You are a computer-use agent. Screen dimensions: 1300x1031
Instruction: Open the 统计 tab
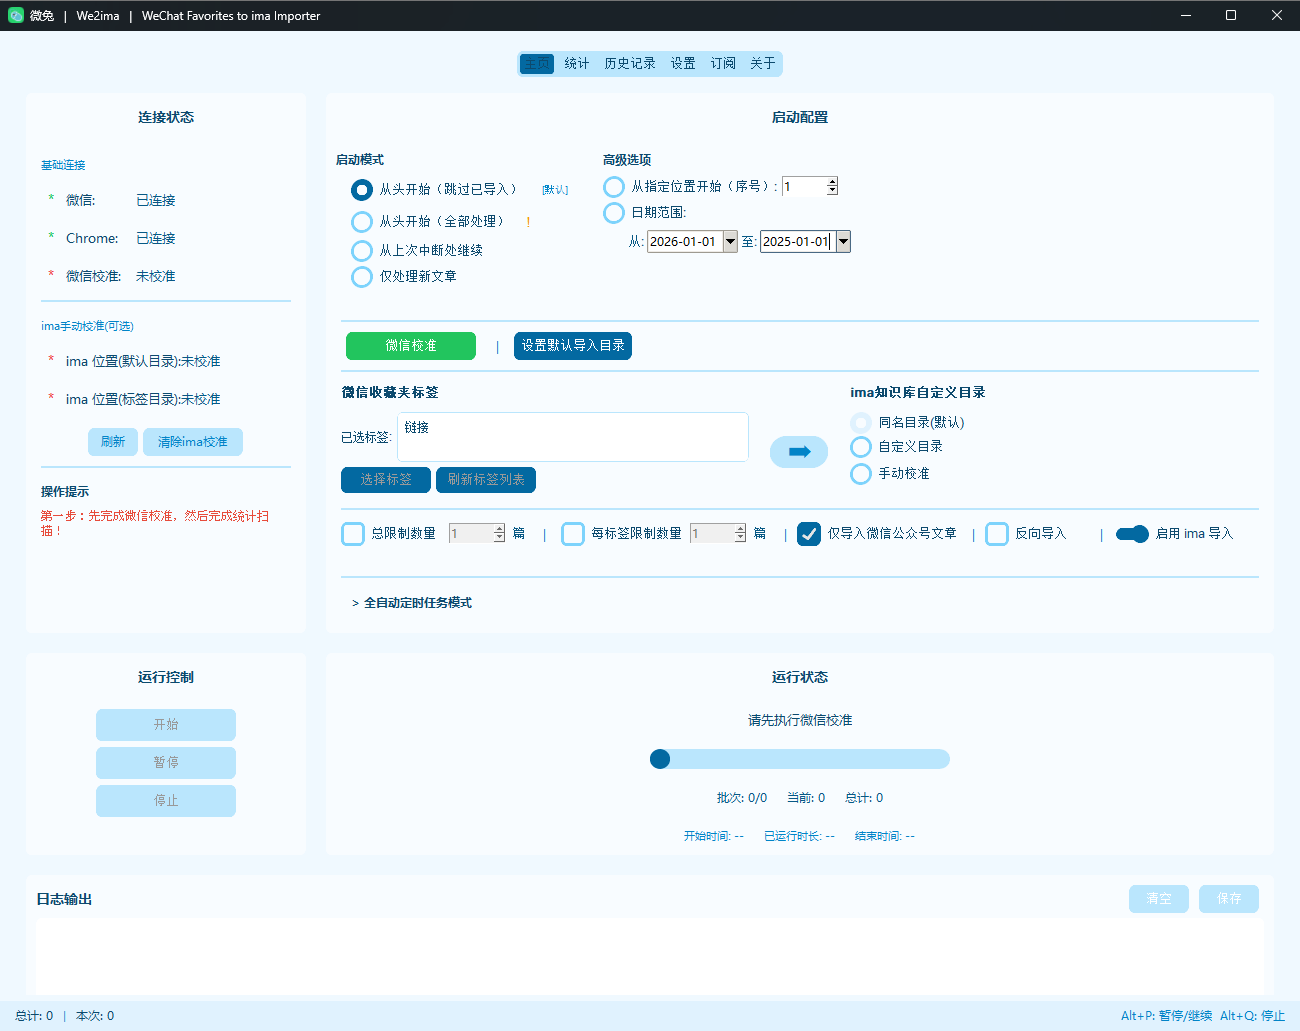[577, 64]
